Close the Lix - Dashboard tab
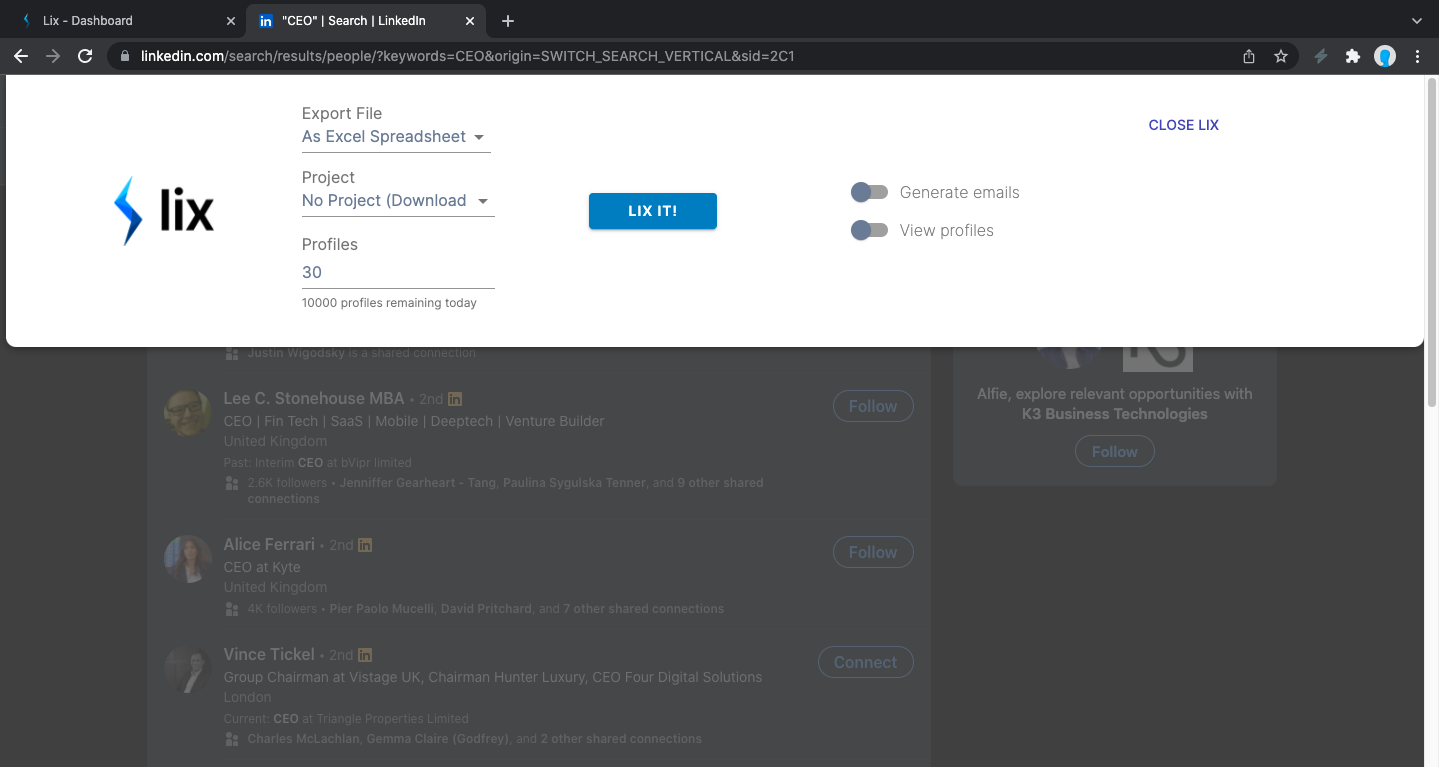Viewport: 1439px width, 767px height. point(231,20)
